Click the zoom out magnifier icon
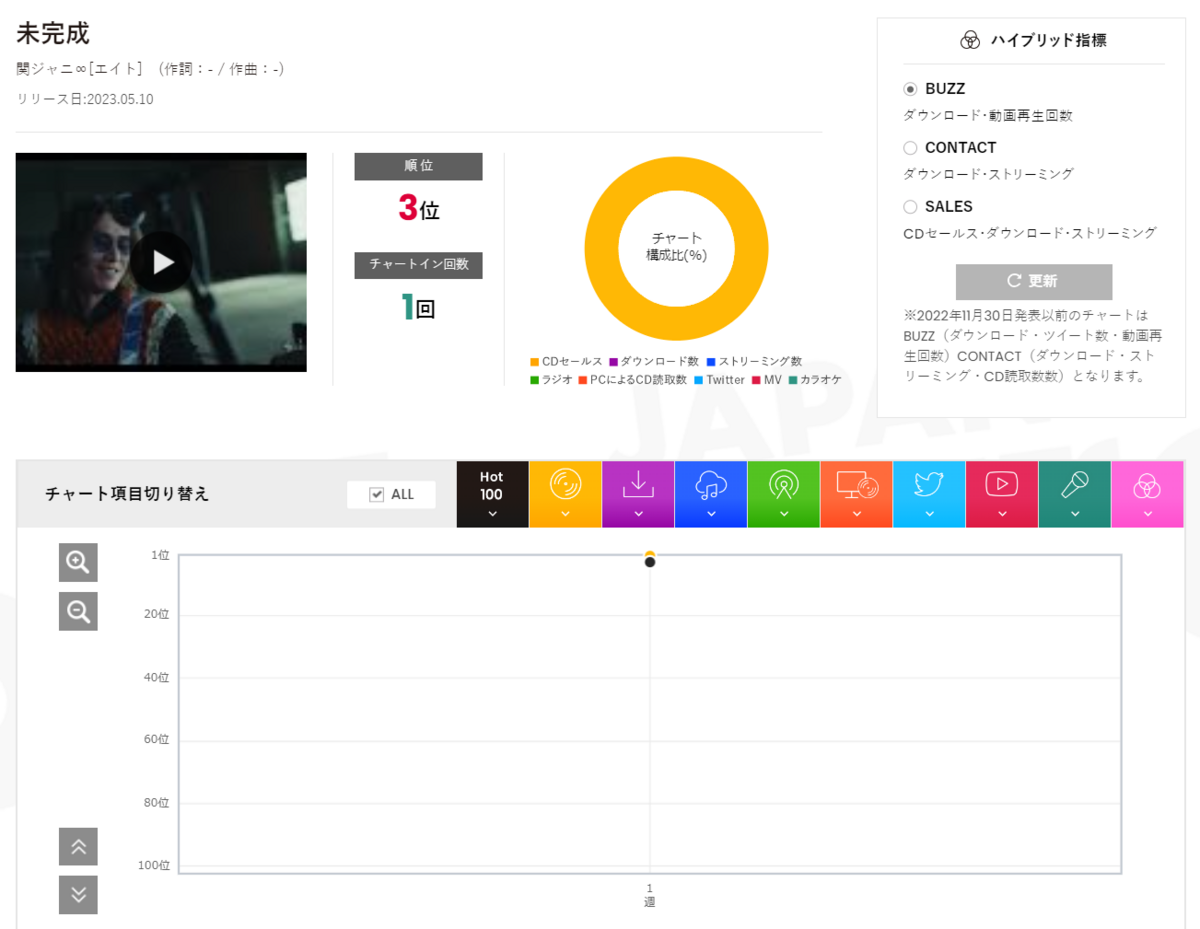The height and width of the screenshot is (929, 1200). pos(78,611)
